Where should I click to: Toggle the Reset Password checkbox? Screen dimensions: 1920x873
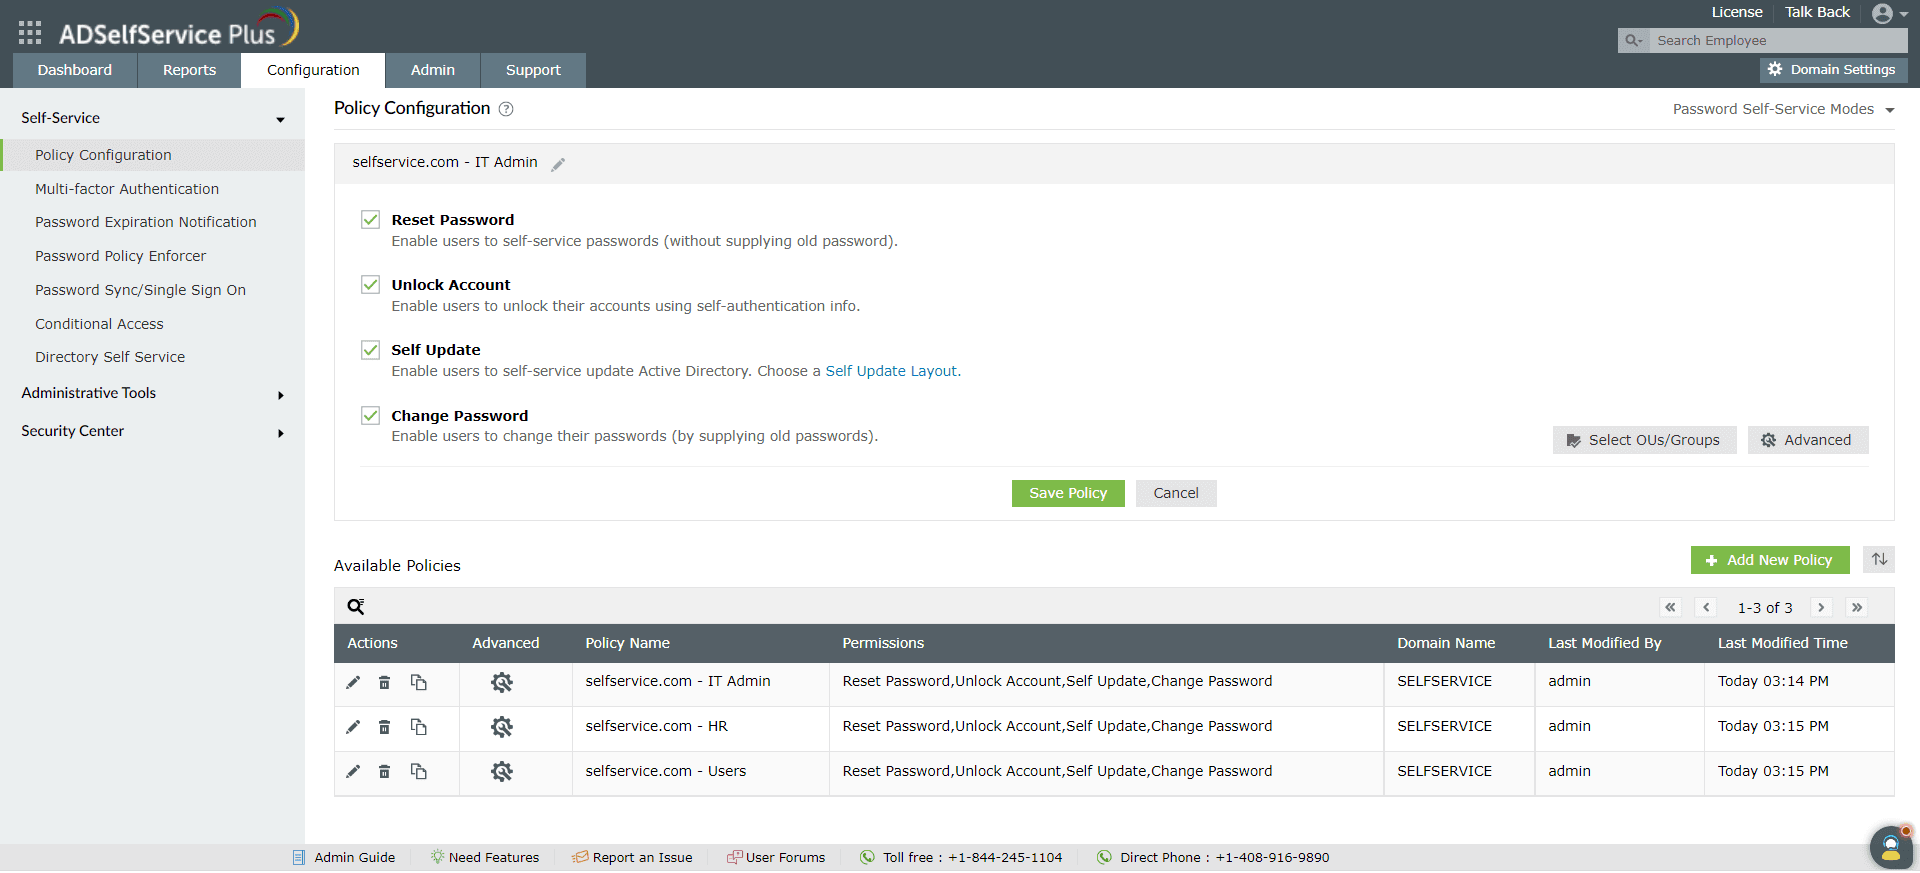(x=371, y=220)
